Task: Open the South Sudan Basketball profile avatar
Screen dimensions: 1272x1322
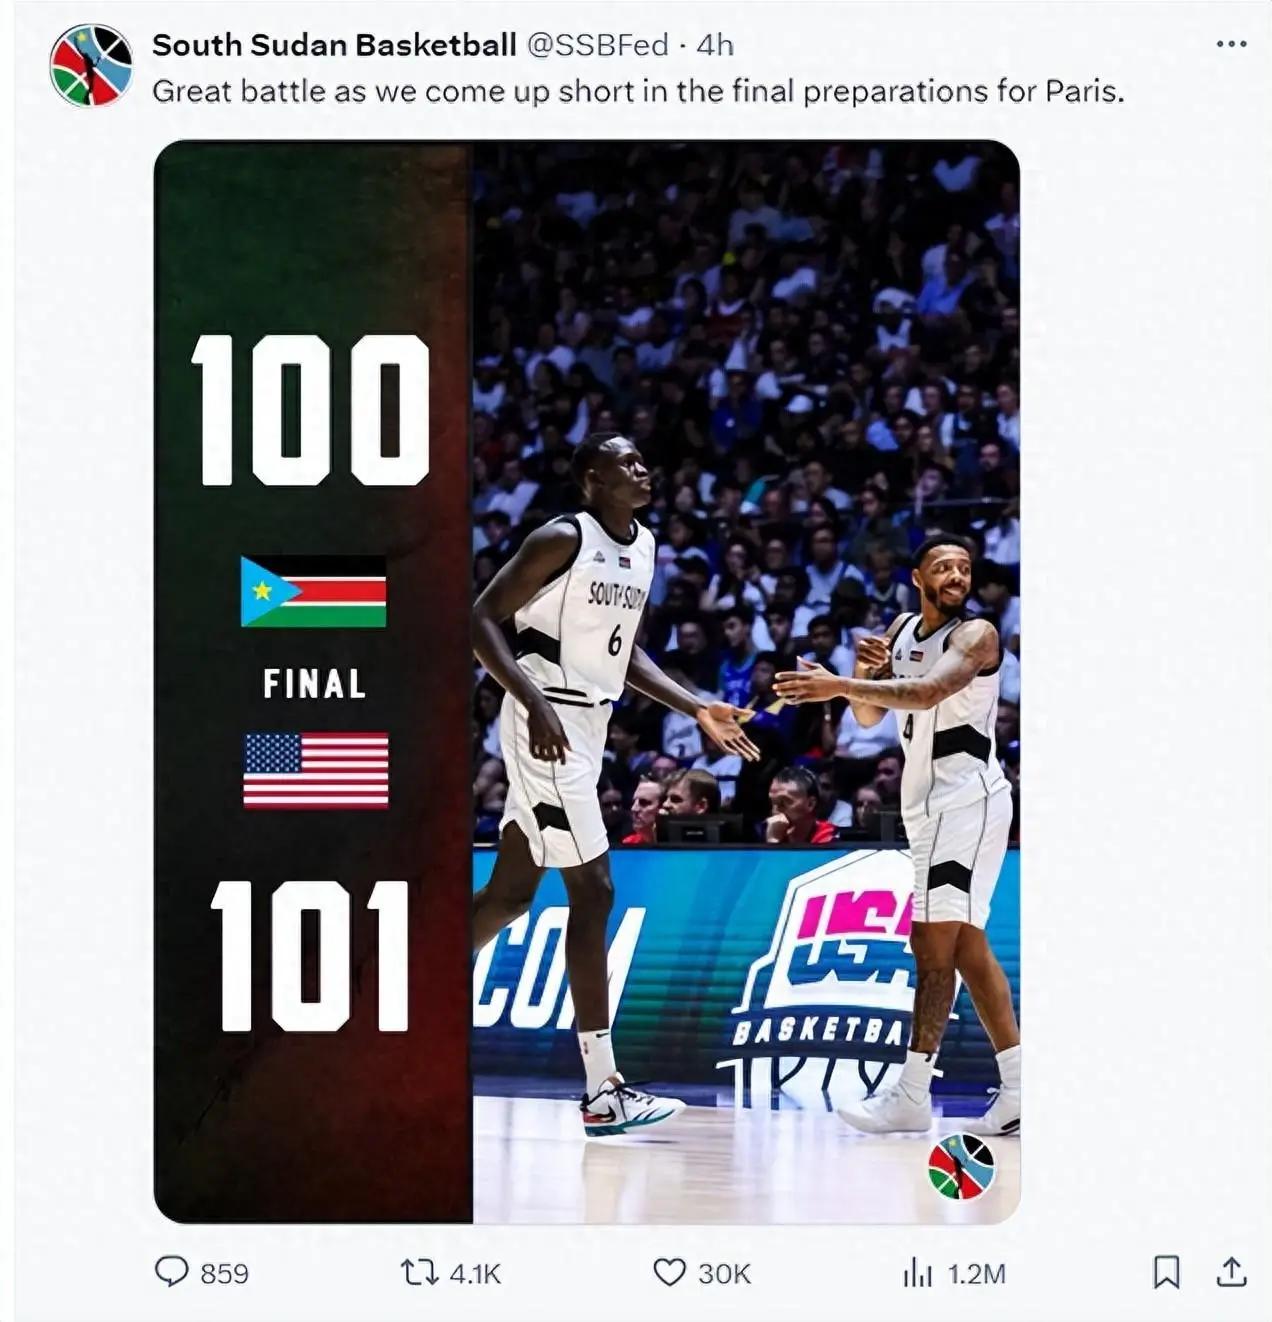Action: pos(91,65)
